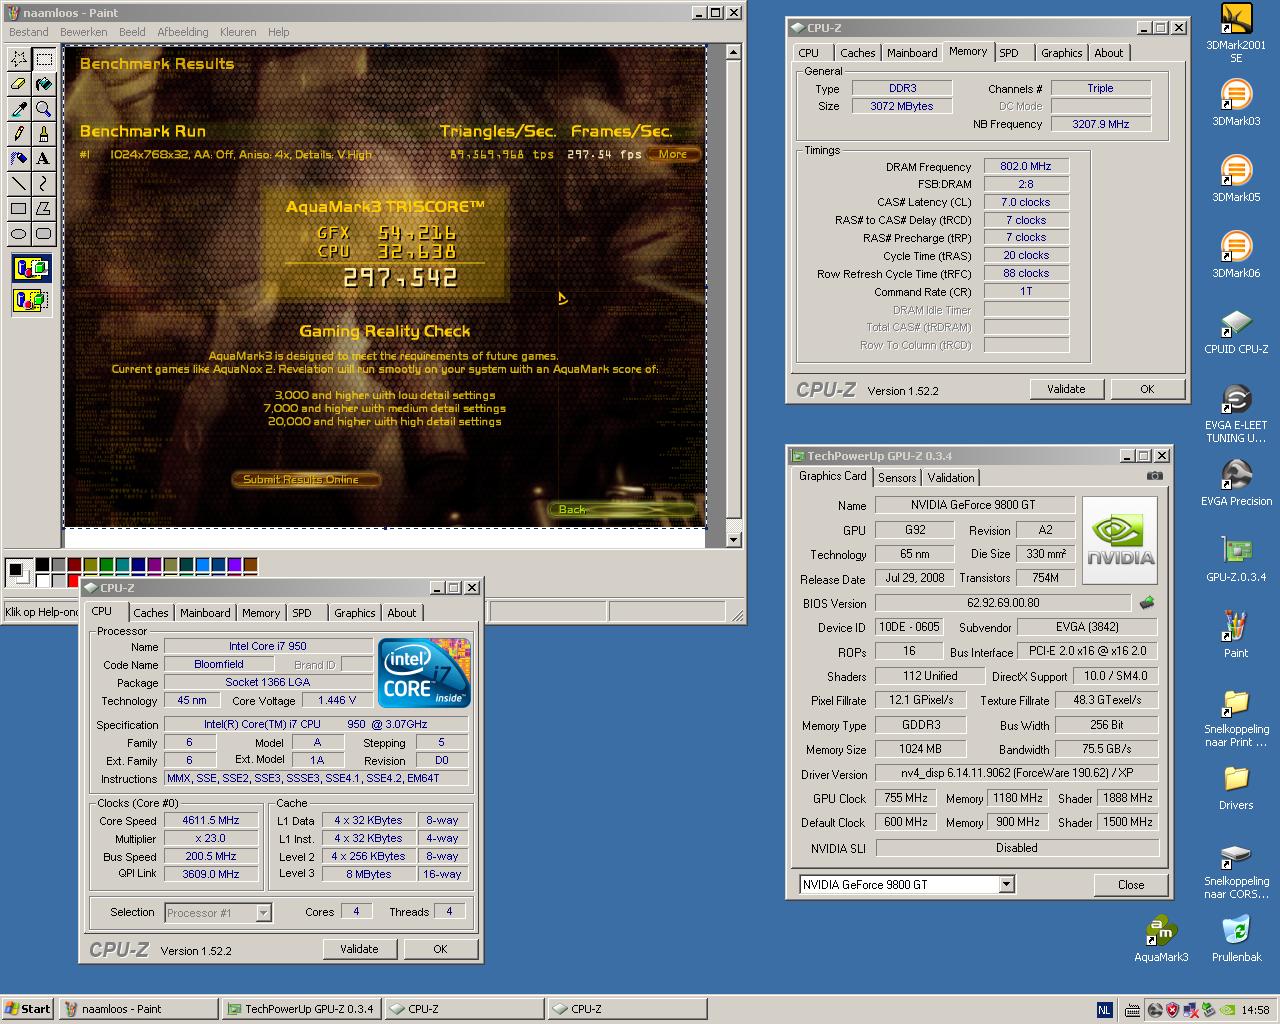
Task: Select the purple color swatch in Paint
Action: [x=155, y=566]
